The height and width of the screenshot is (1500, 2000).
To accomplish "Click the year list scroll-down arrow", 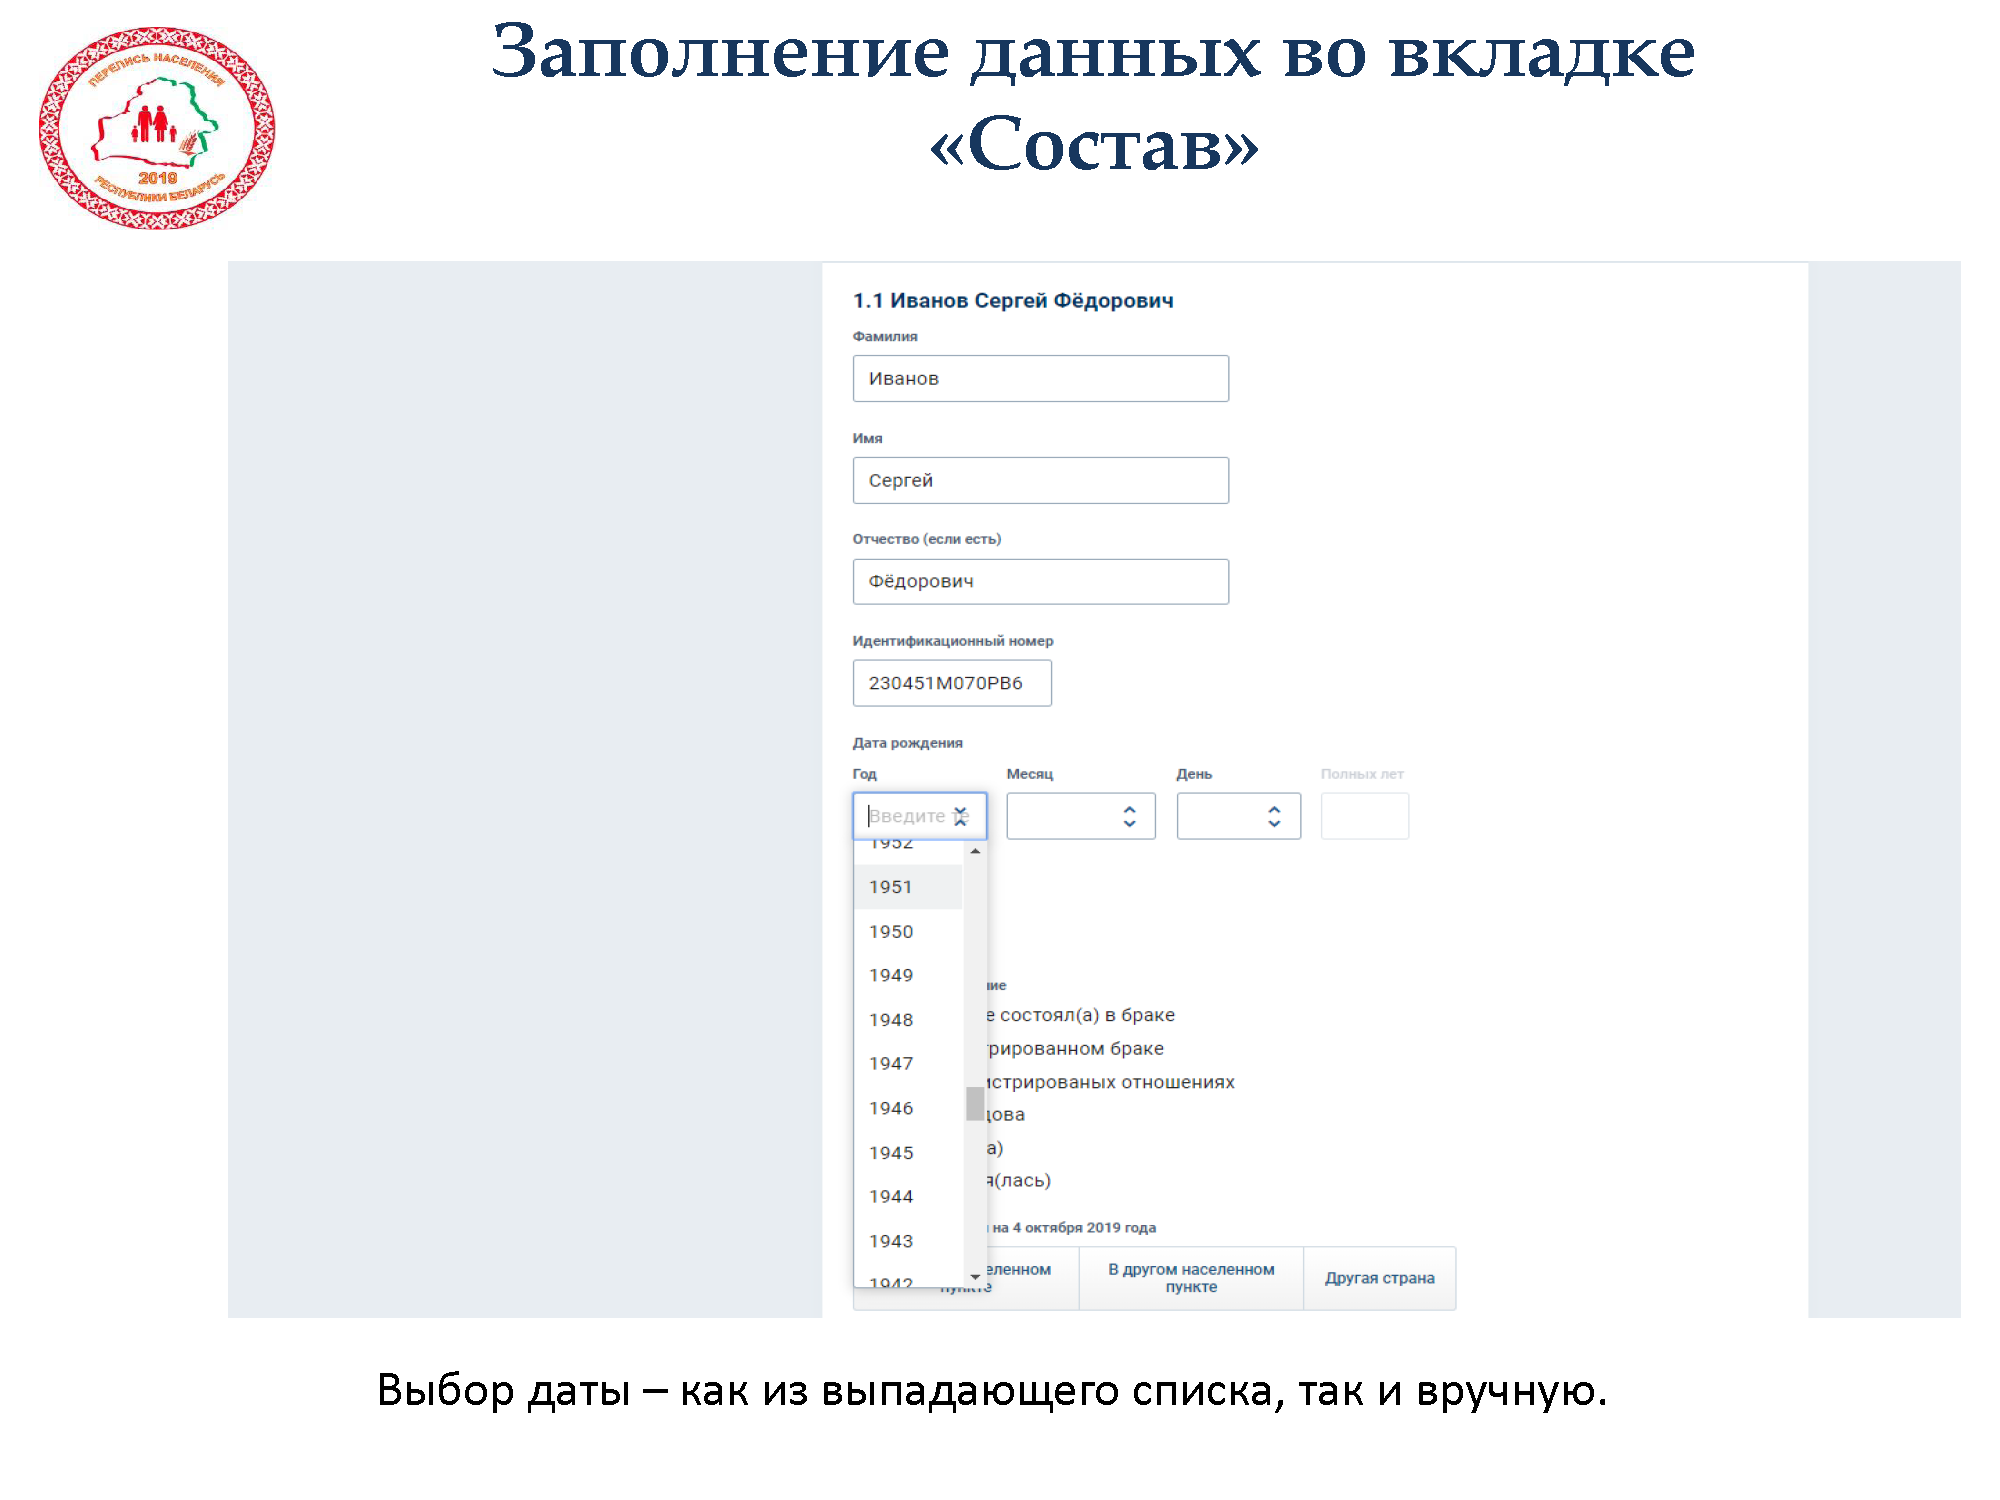I will tap(975, 1277).
